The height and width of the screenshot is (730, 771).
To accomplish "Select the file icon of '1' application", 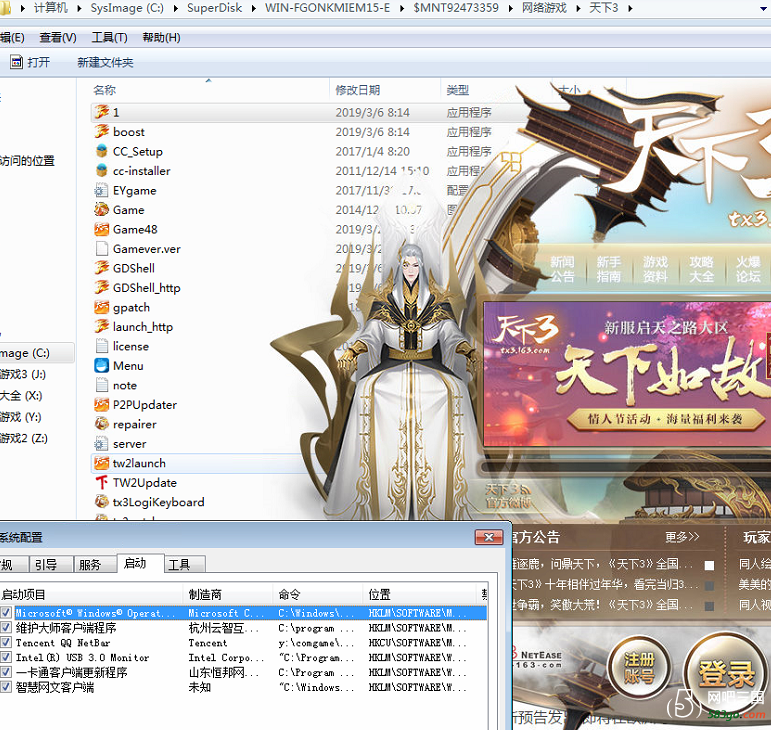I will (x=102, y=112).
